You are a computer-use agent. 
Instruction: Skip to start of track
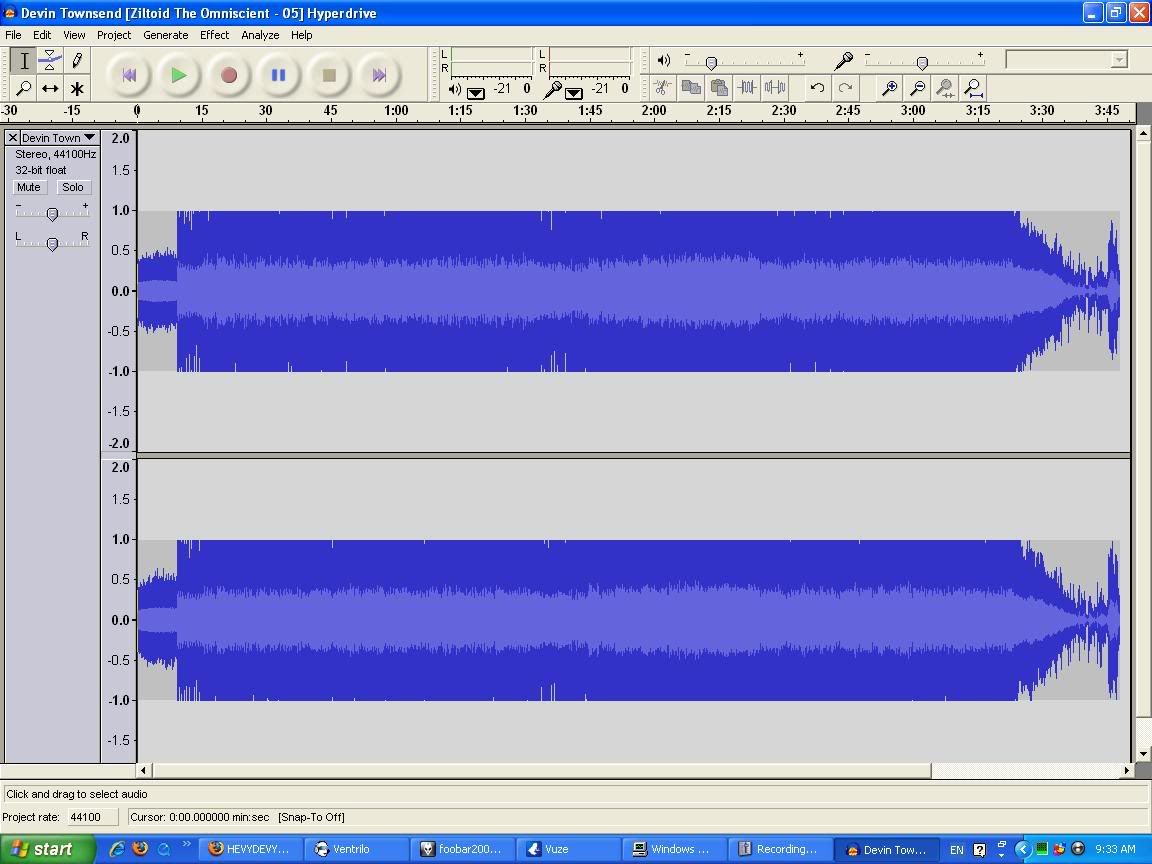coord(129,75)
